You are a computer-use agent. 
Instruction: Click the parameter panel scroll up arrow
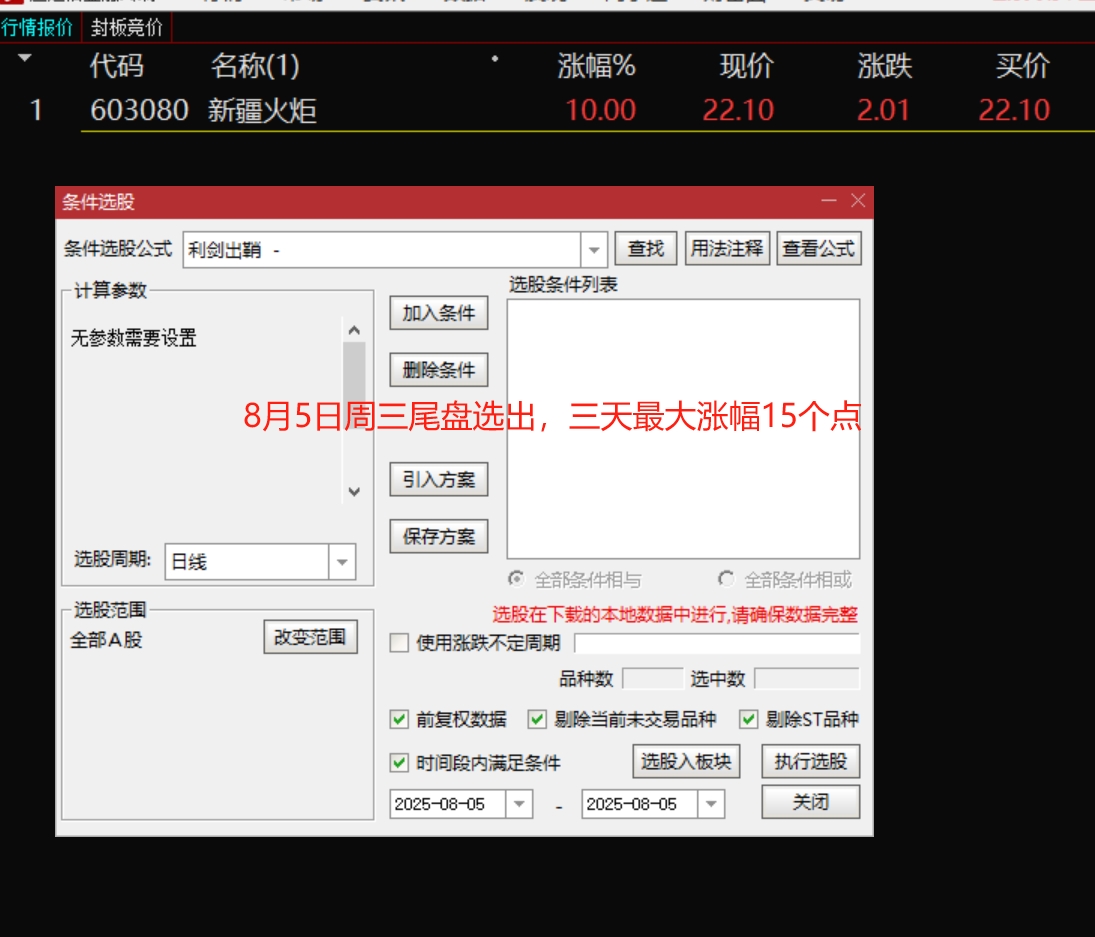354,330
